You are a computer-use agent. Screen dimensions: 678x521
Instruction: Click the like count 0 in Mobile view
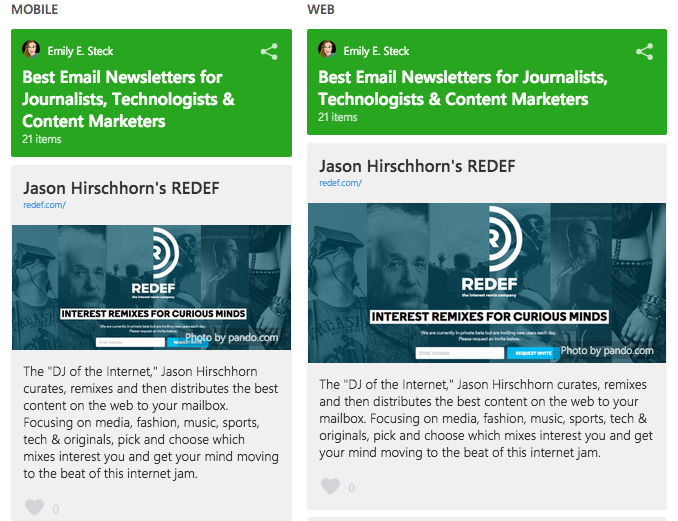[56, 509]
